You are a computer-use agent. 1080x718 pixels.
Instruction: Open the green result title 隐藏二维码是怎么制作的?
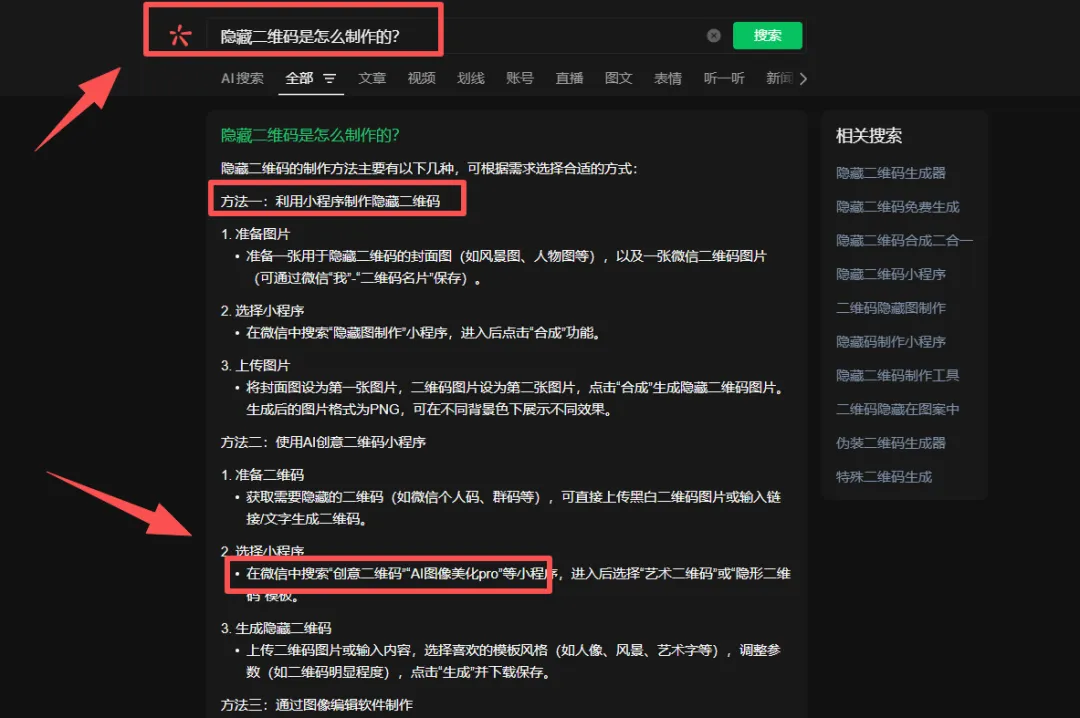point(310,135)
